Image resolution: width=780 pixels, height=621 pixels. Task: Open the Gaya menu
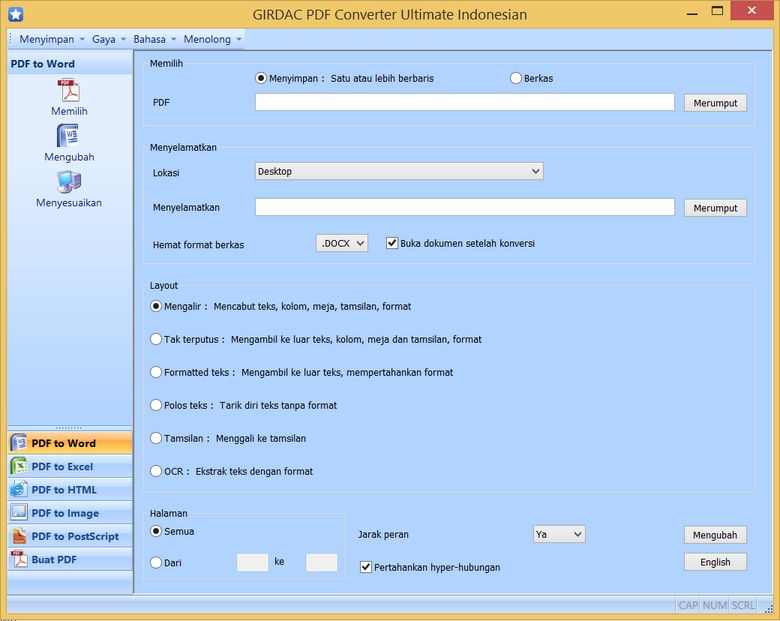click(108, 39)
